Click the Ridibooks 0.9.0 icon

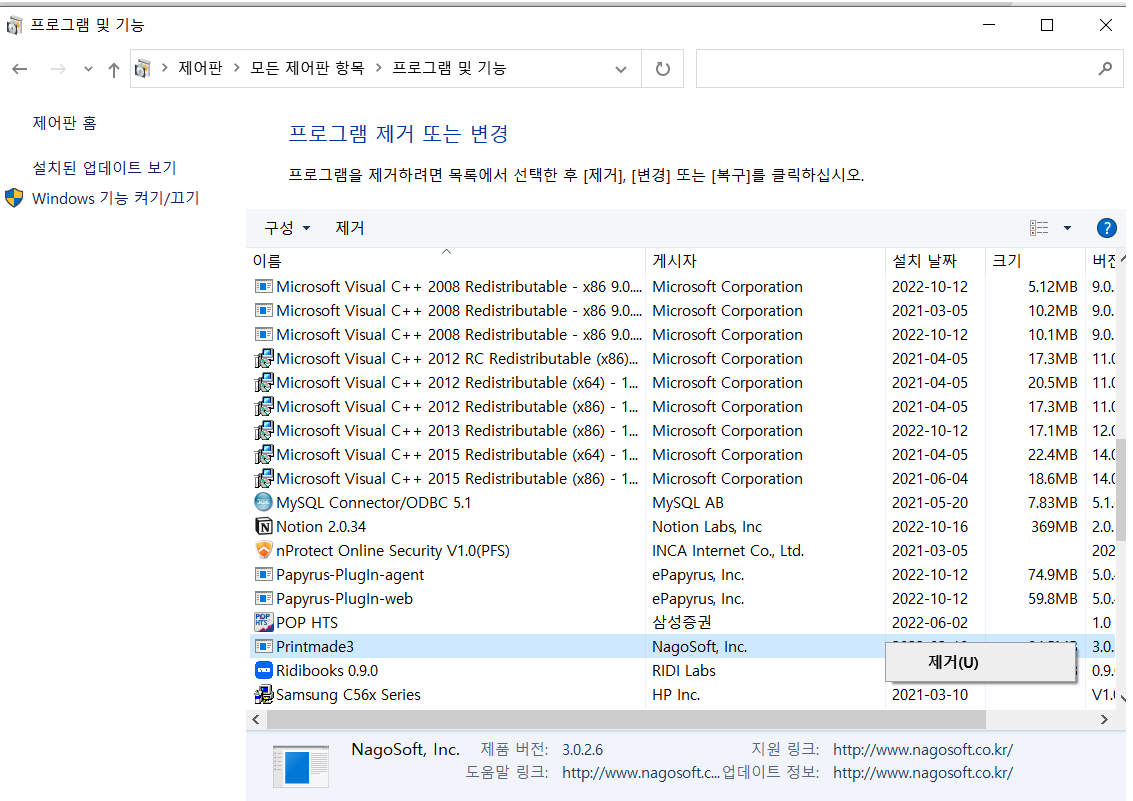(x=264, y=670)
